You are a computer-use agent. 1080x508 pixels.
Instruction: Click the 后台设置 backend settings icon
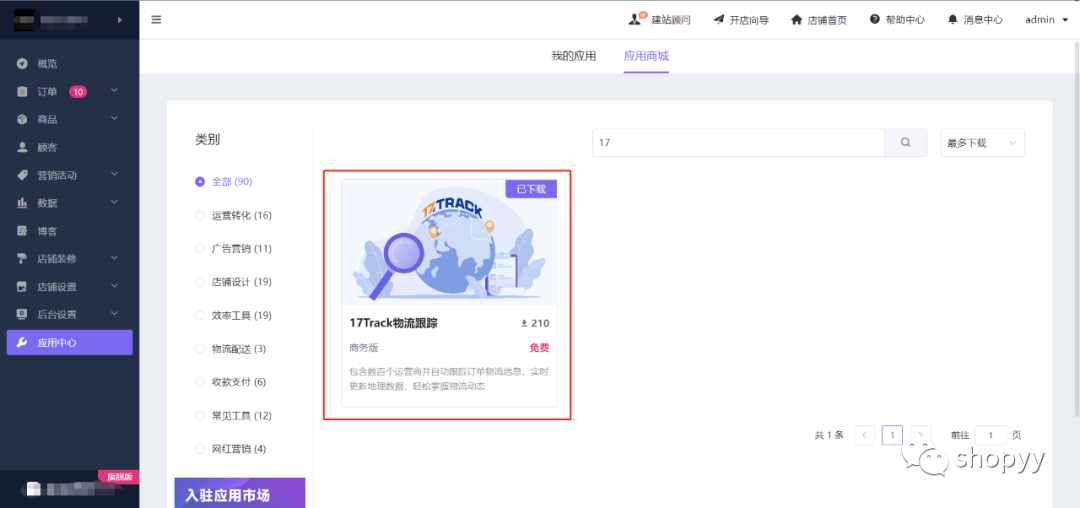click(22, 315)
